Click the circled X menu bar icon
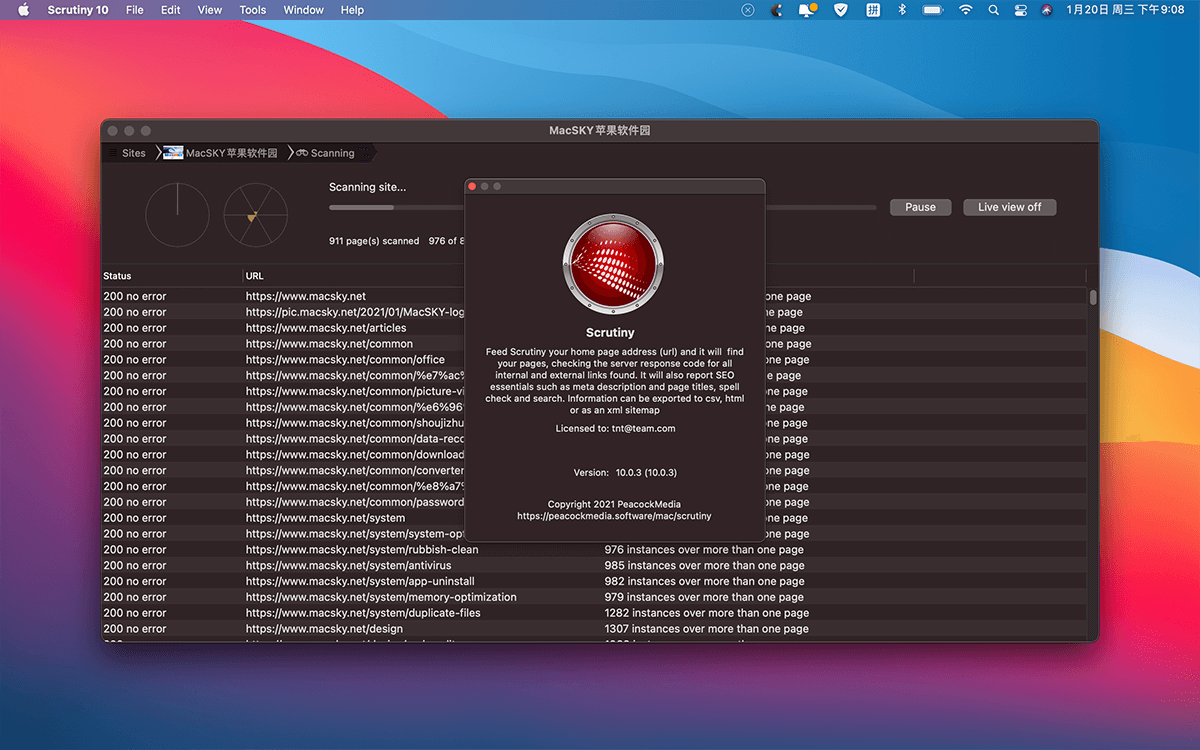This screenshot has width=1200, height=750. pos(748,10)
